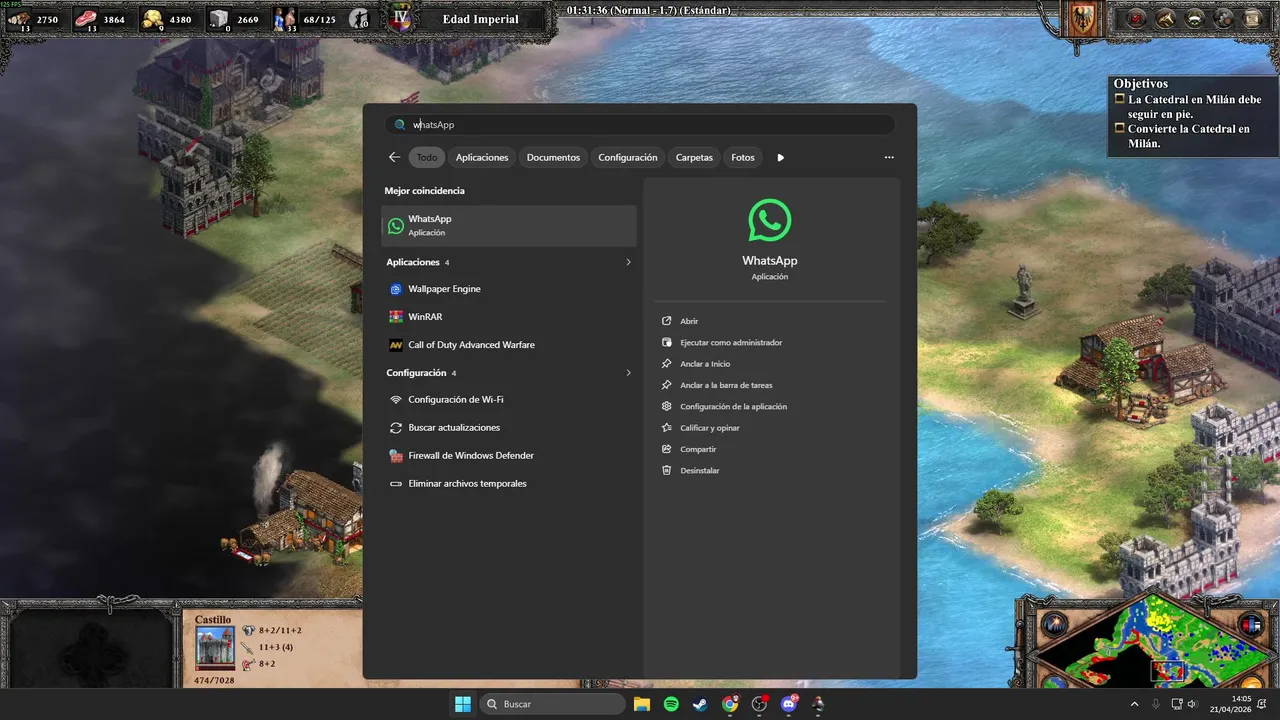Open WinRAR from search results
1280x720 pixels.
(x=509, y=317)
